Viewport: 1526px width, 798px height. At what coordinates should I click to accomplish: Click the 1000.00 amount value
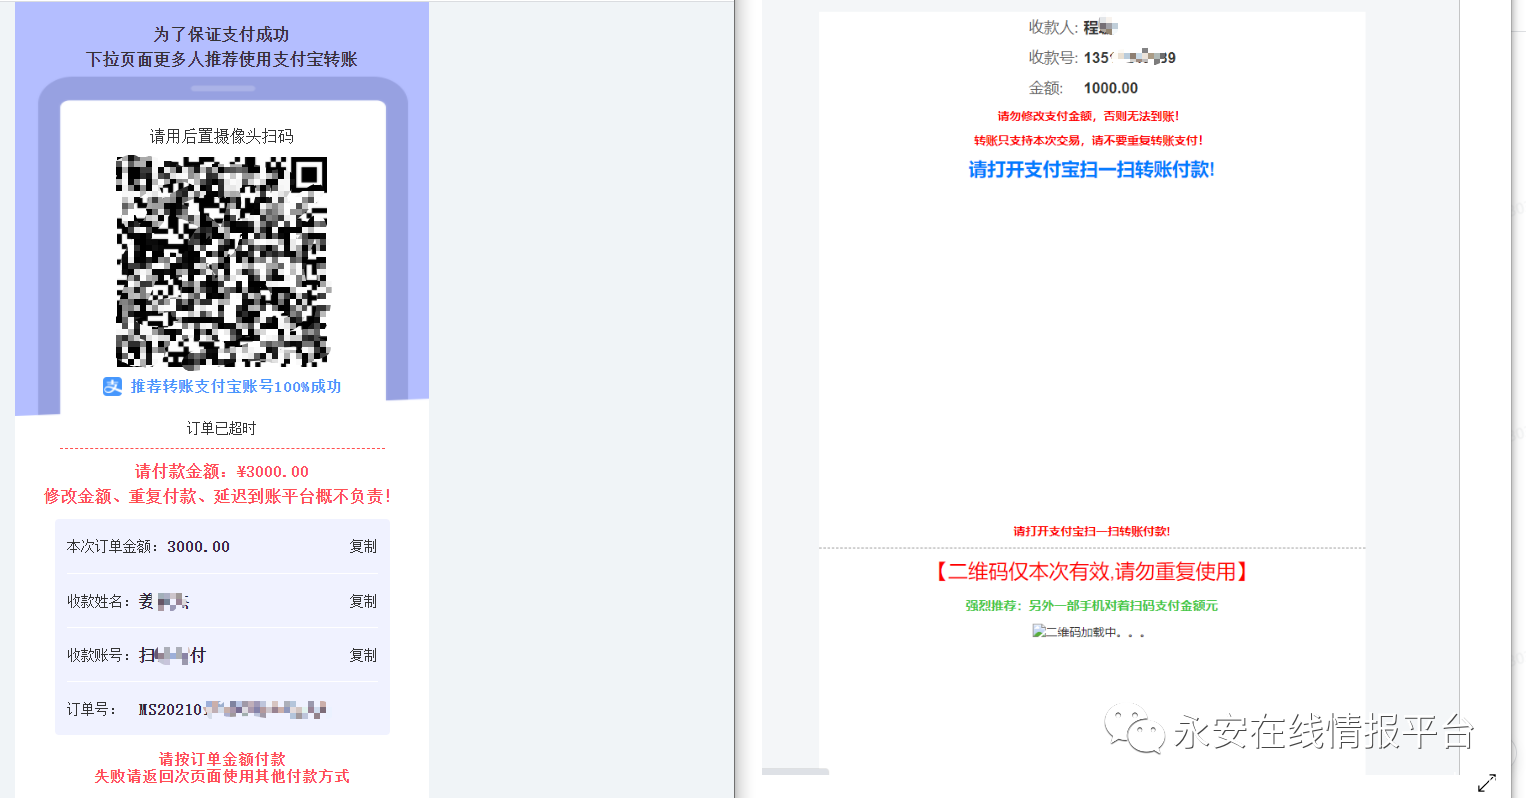click(x=1110, y=88)
